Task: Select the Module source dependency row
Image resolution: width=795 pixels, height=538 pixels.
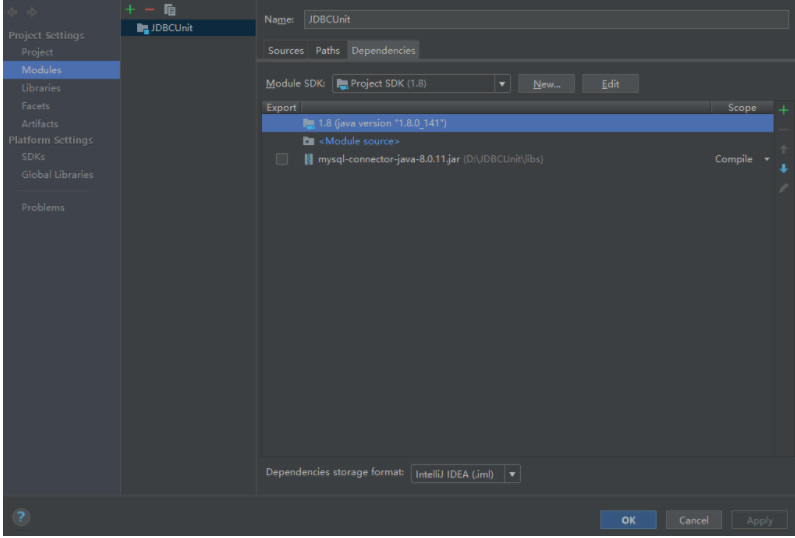Action: (518, 141)
